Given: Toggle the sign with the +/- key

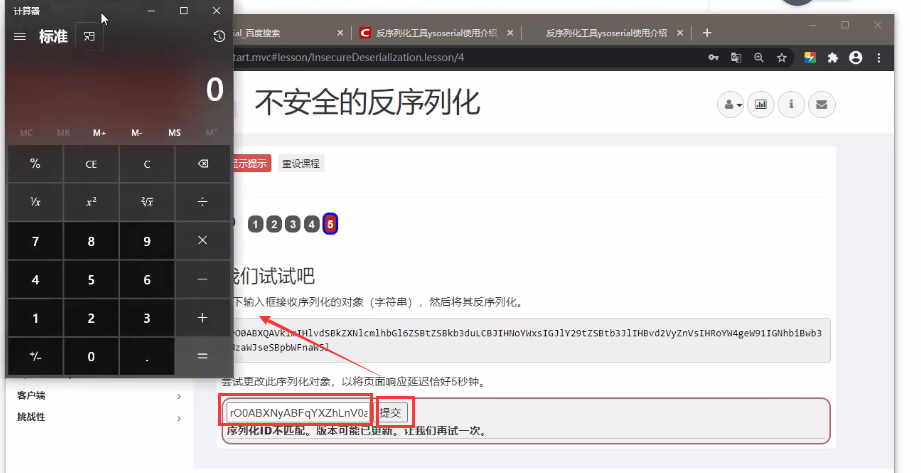Looking at the screenshot, I should (x=35, y=356).
